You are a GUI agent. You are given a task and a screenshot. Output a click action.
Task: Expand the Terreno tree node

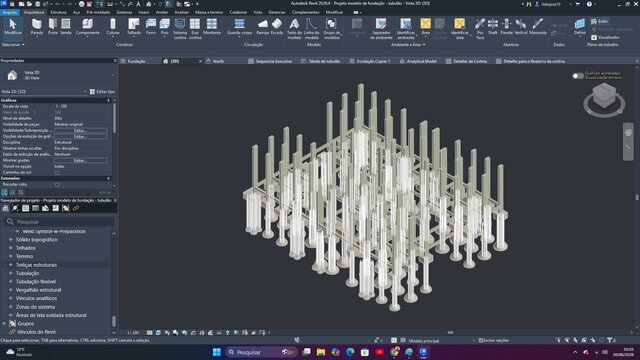tap(11, 256)
